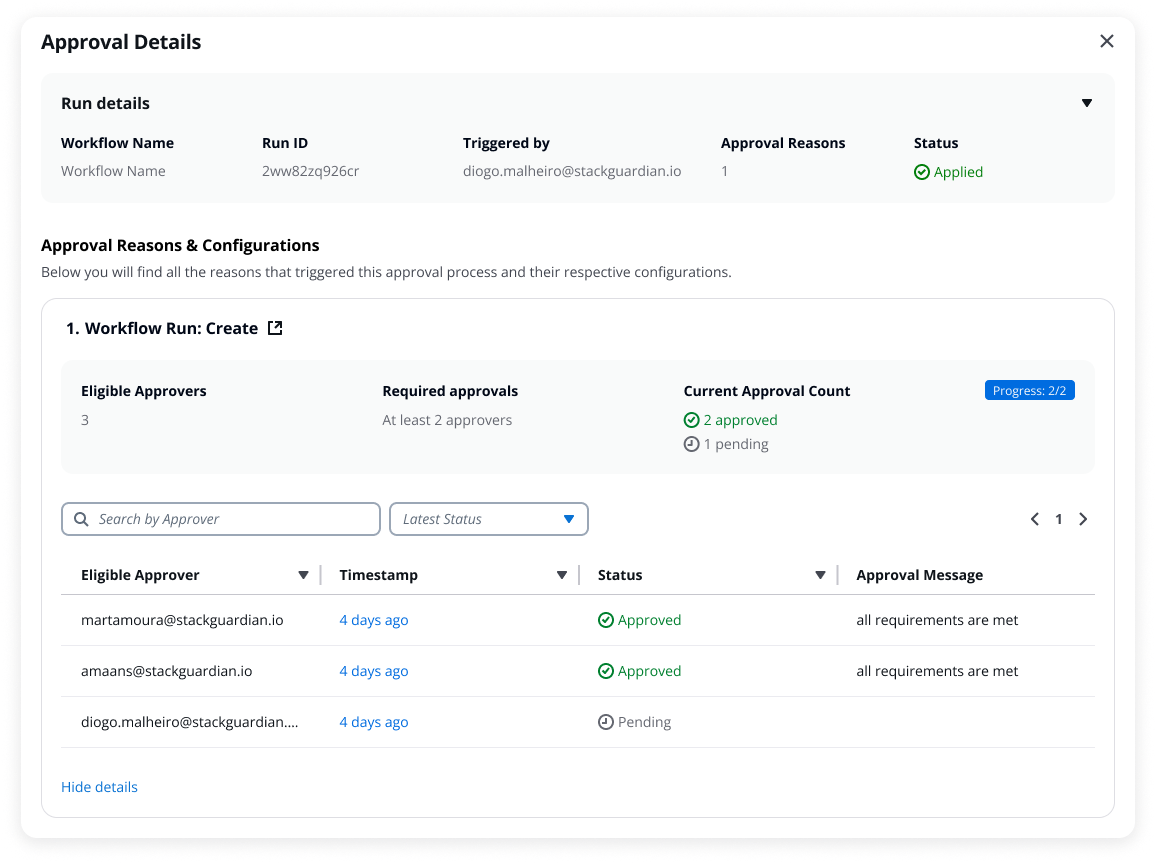Click the green Applied status check icon
1156x863 pixels.
[921, 171]
